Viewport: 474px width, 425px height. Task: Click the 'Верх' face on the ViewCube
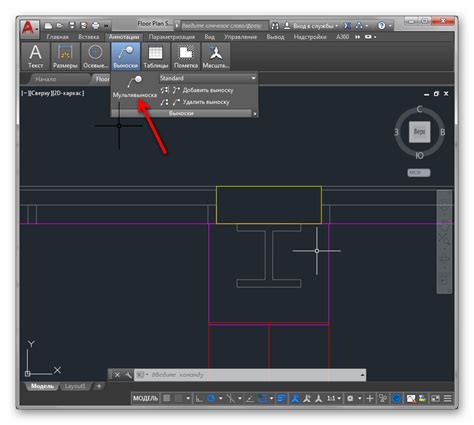(420, 132)
